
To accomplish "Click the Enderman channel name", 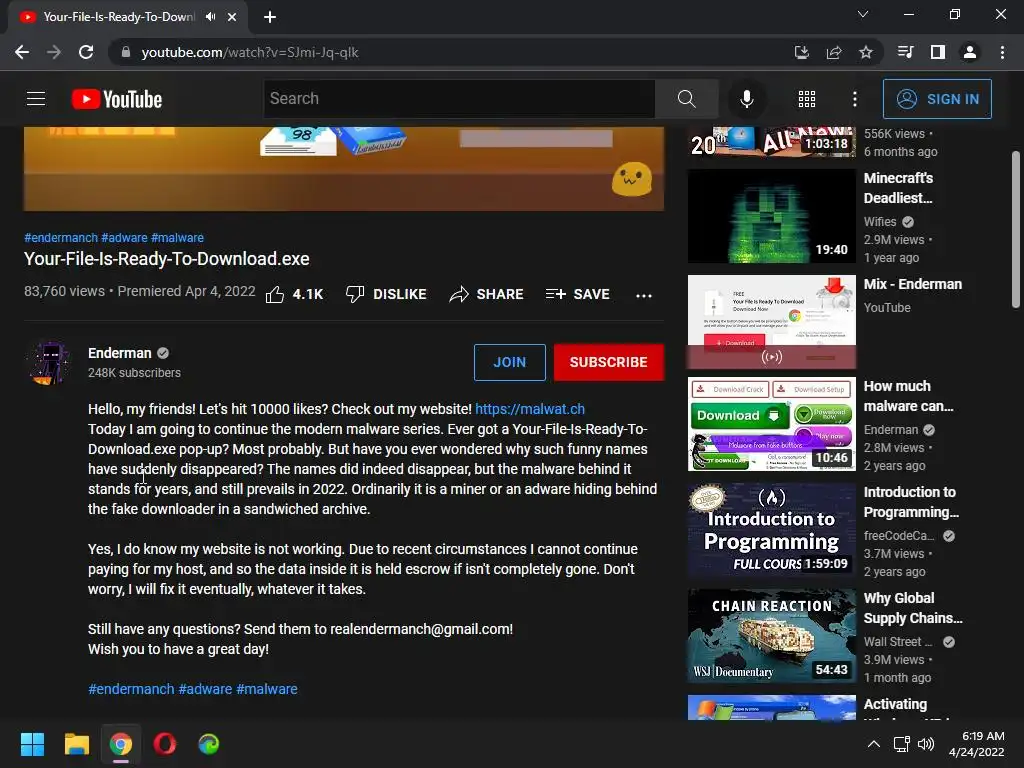I will (x=120, y=353).
